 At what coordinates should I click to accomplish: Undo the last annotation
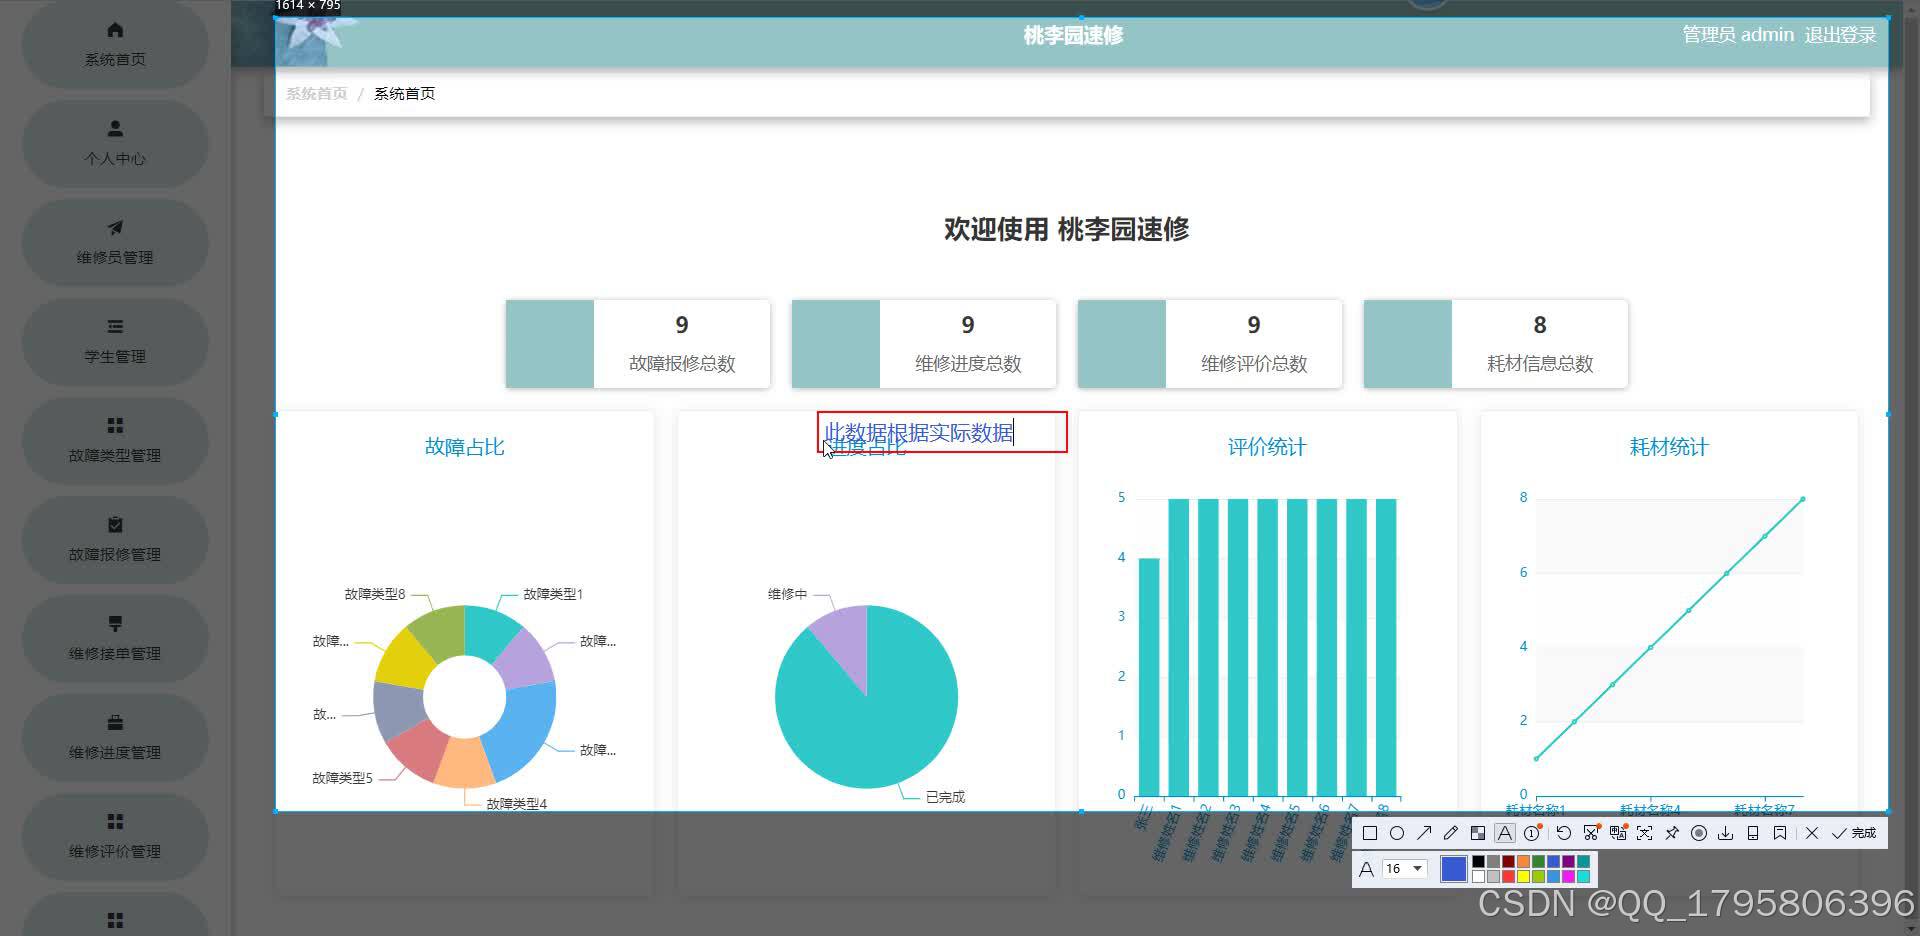coord(1564,833)
